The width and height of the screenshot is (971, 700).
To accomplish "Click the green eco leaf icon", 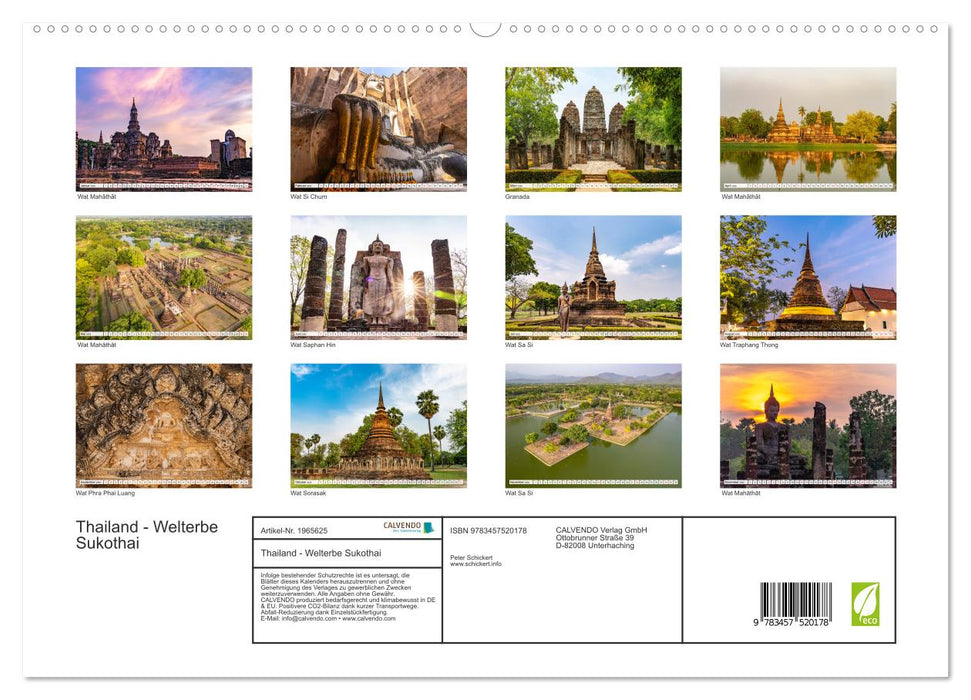I will tap(865, 604).
